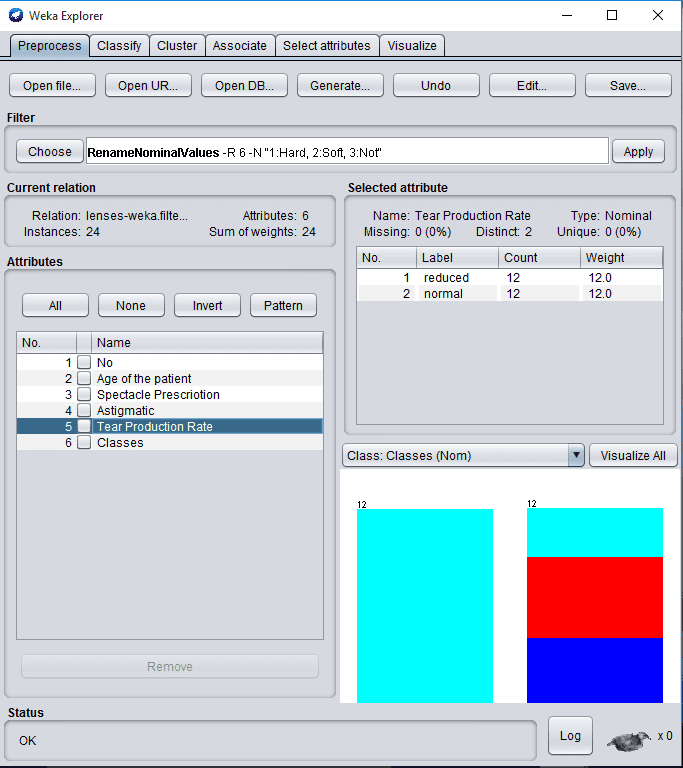
Task: Select the 'Tear Production Rate' row
Action: click(x=170, y=426)
